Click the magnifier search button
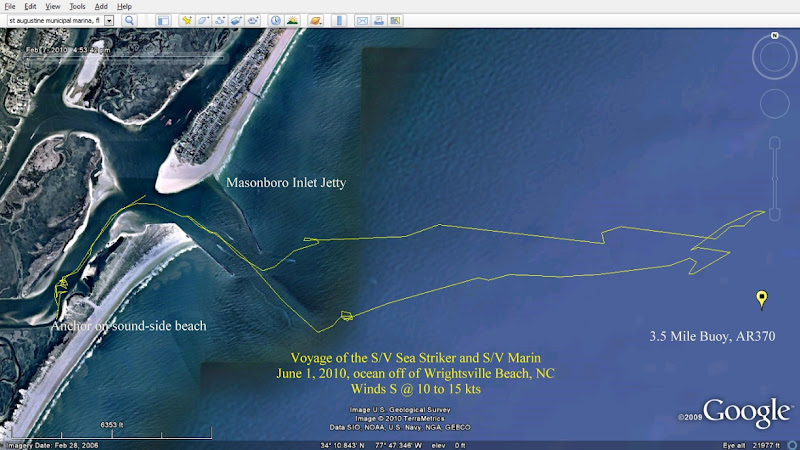This screenshot has height=450, width=800. pos(130,20)
